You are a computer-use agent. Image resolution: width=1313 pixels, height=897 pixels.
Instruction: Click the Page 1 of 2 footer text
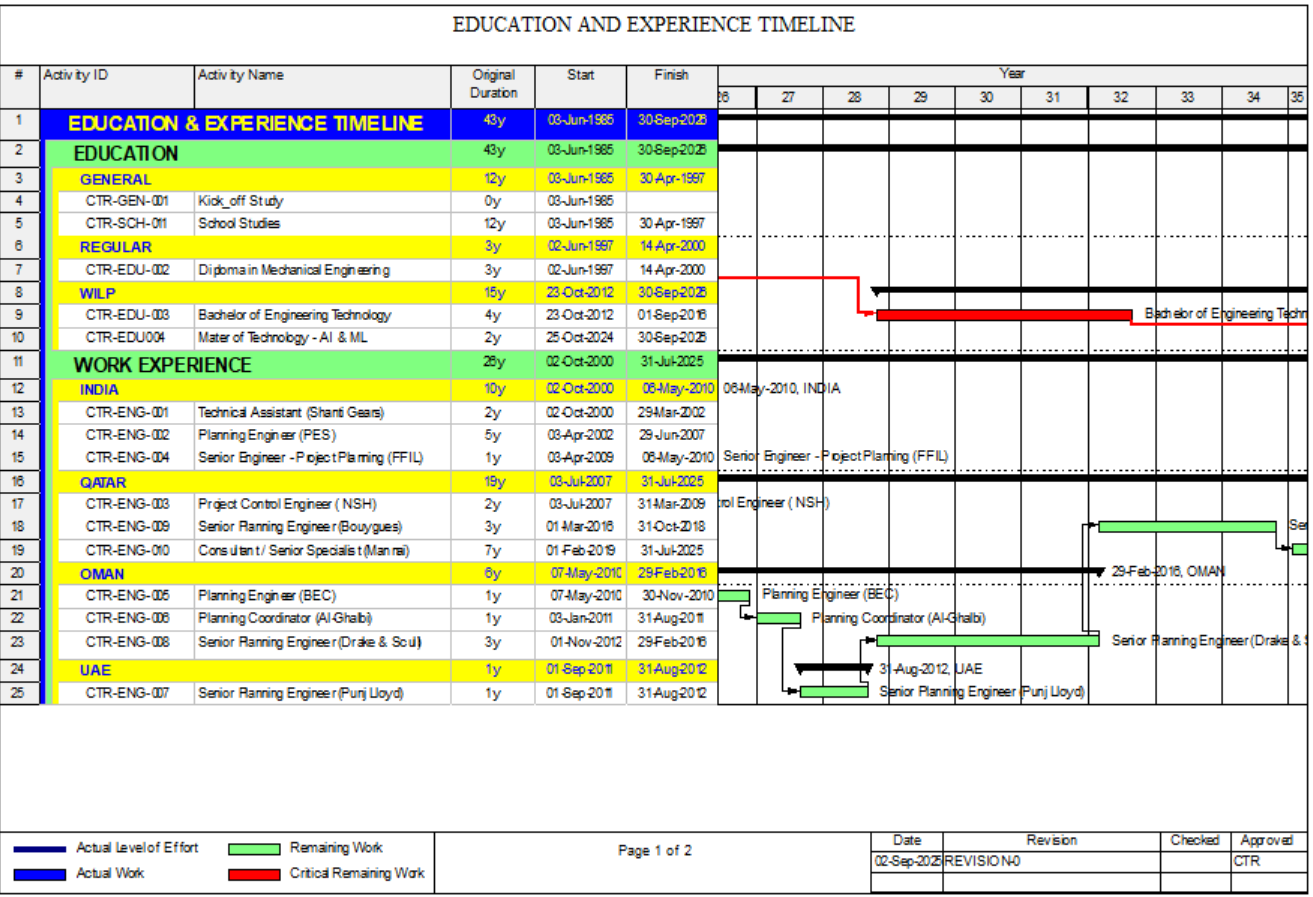[655, 851]
